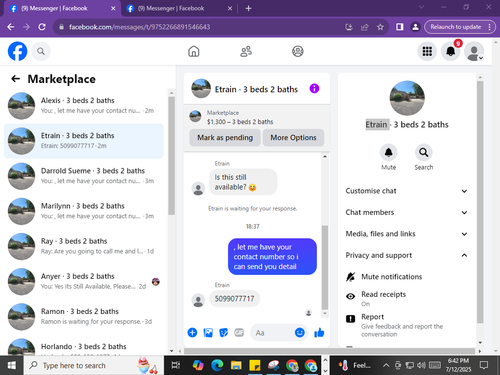This screenshot has width=500, height=375.
Task: Switch to the second Messenger browser tab
Action: click(179, 8)
